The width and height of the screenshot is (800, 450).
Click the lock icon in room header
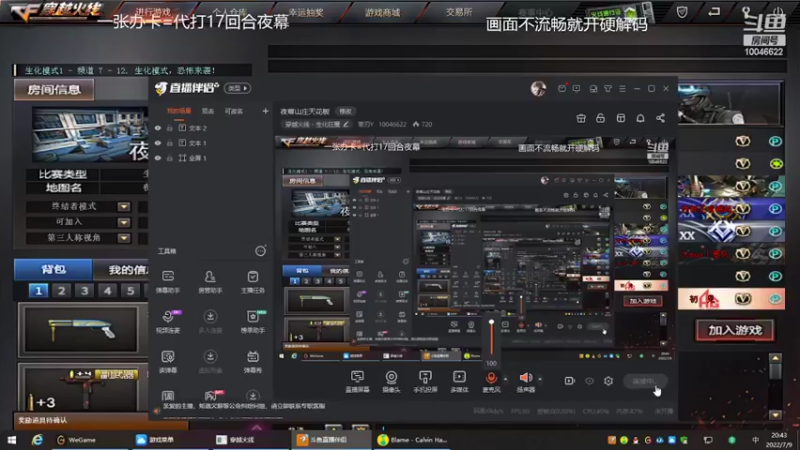(x=601, y=118)
